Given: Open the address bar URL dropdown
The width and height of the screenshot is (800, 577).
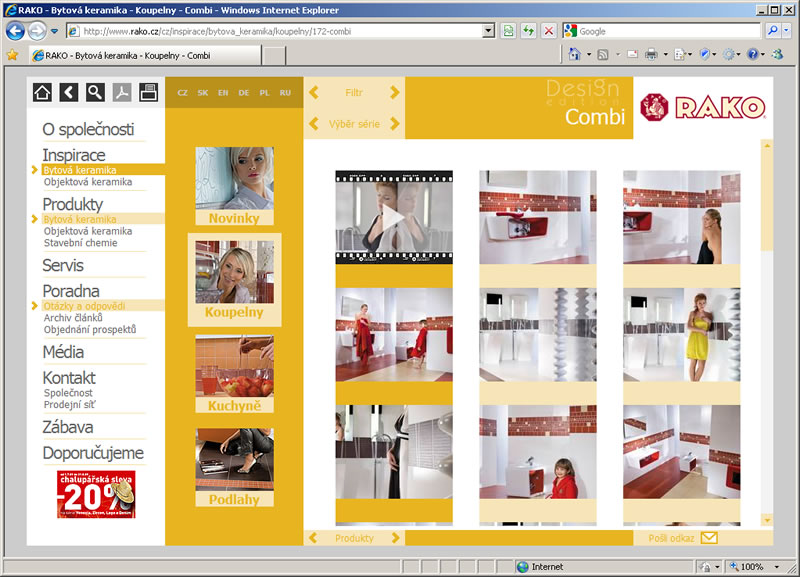Looking at the screenshot, I should click(489, 31).
